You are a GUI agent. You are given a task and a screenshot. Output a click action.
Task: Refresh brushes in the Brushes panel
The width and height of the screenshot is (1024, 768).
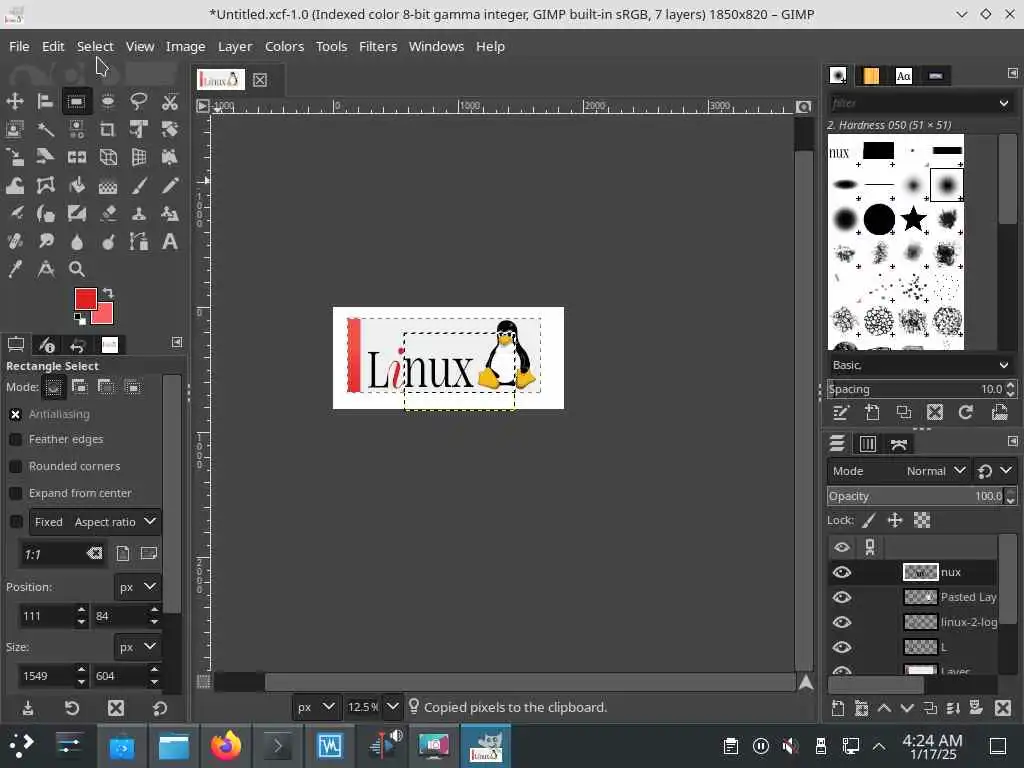[966, 412]
